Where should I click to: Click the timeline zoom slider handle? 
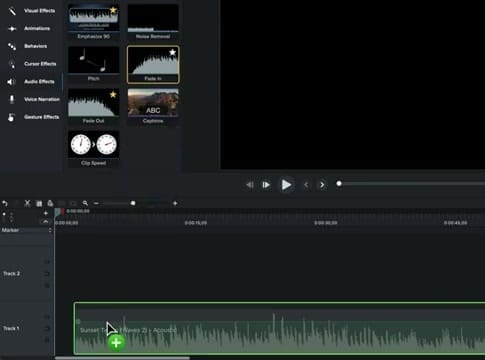(x=133, y=203)
